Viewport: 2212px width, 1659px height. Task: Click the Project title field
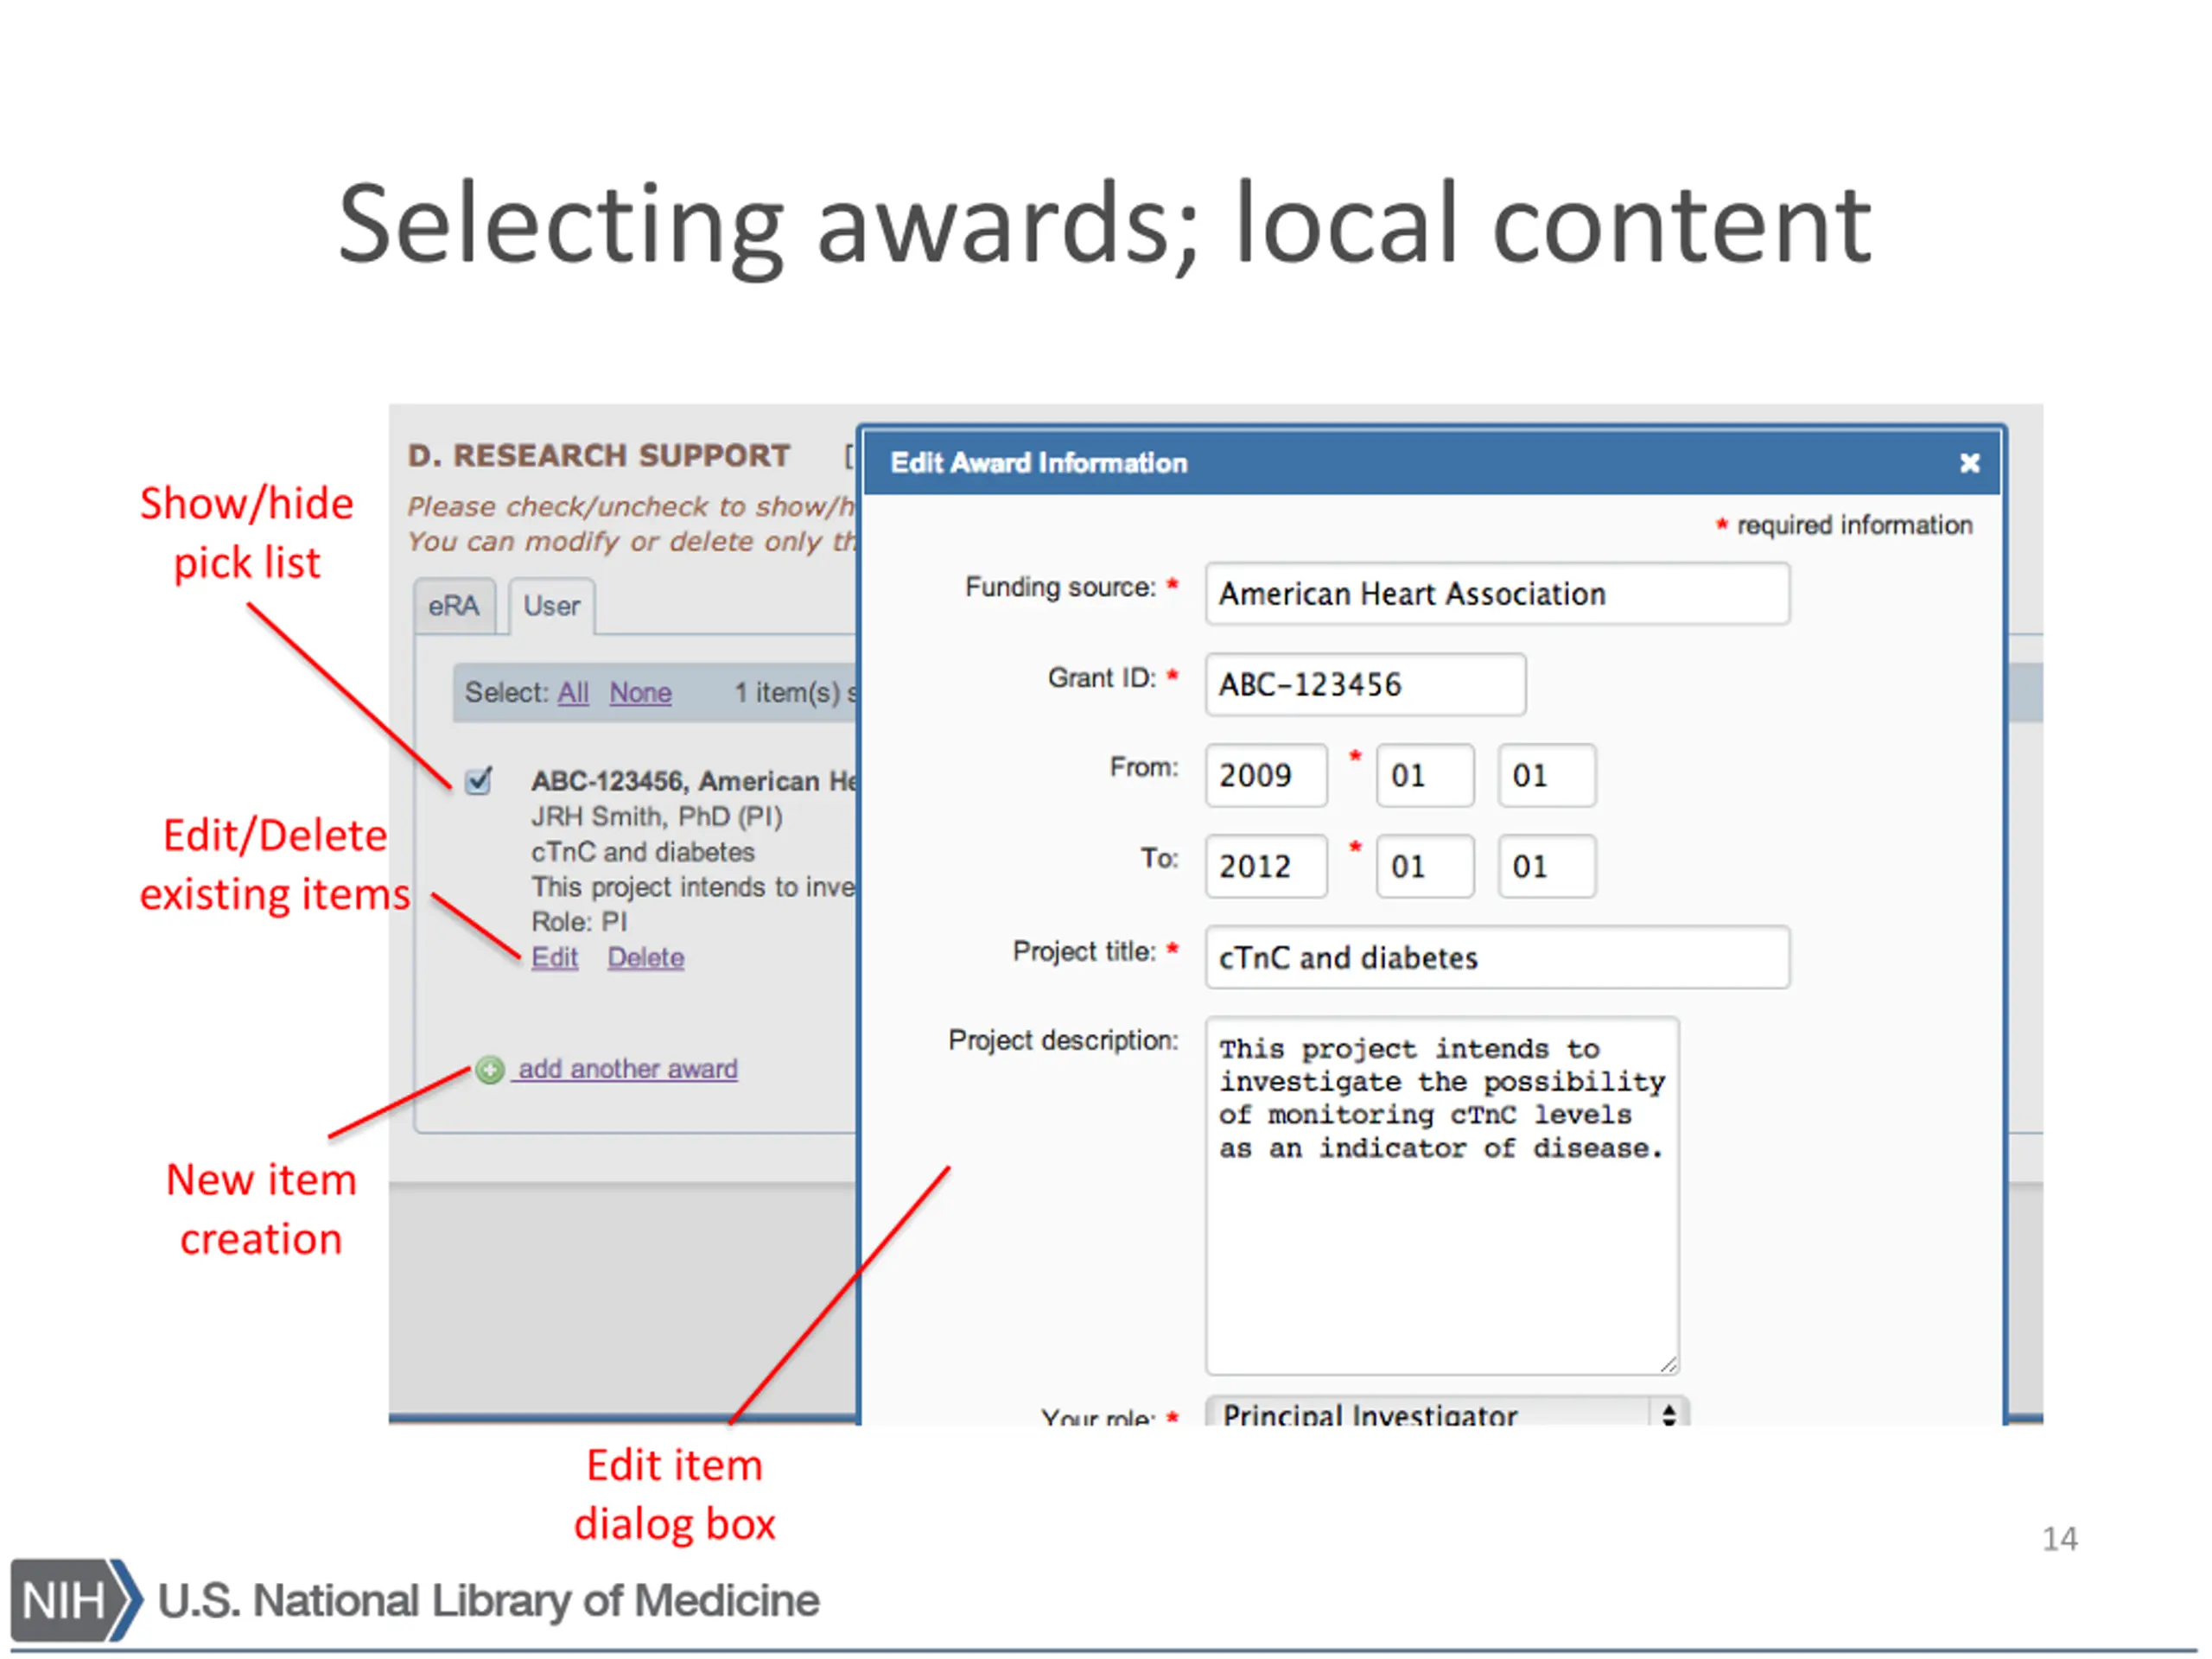pyautogui.click(x=1497, y=958)
